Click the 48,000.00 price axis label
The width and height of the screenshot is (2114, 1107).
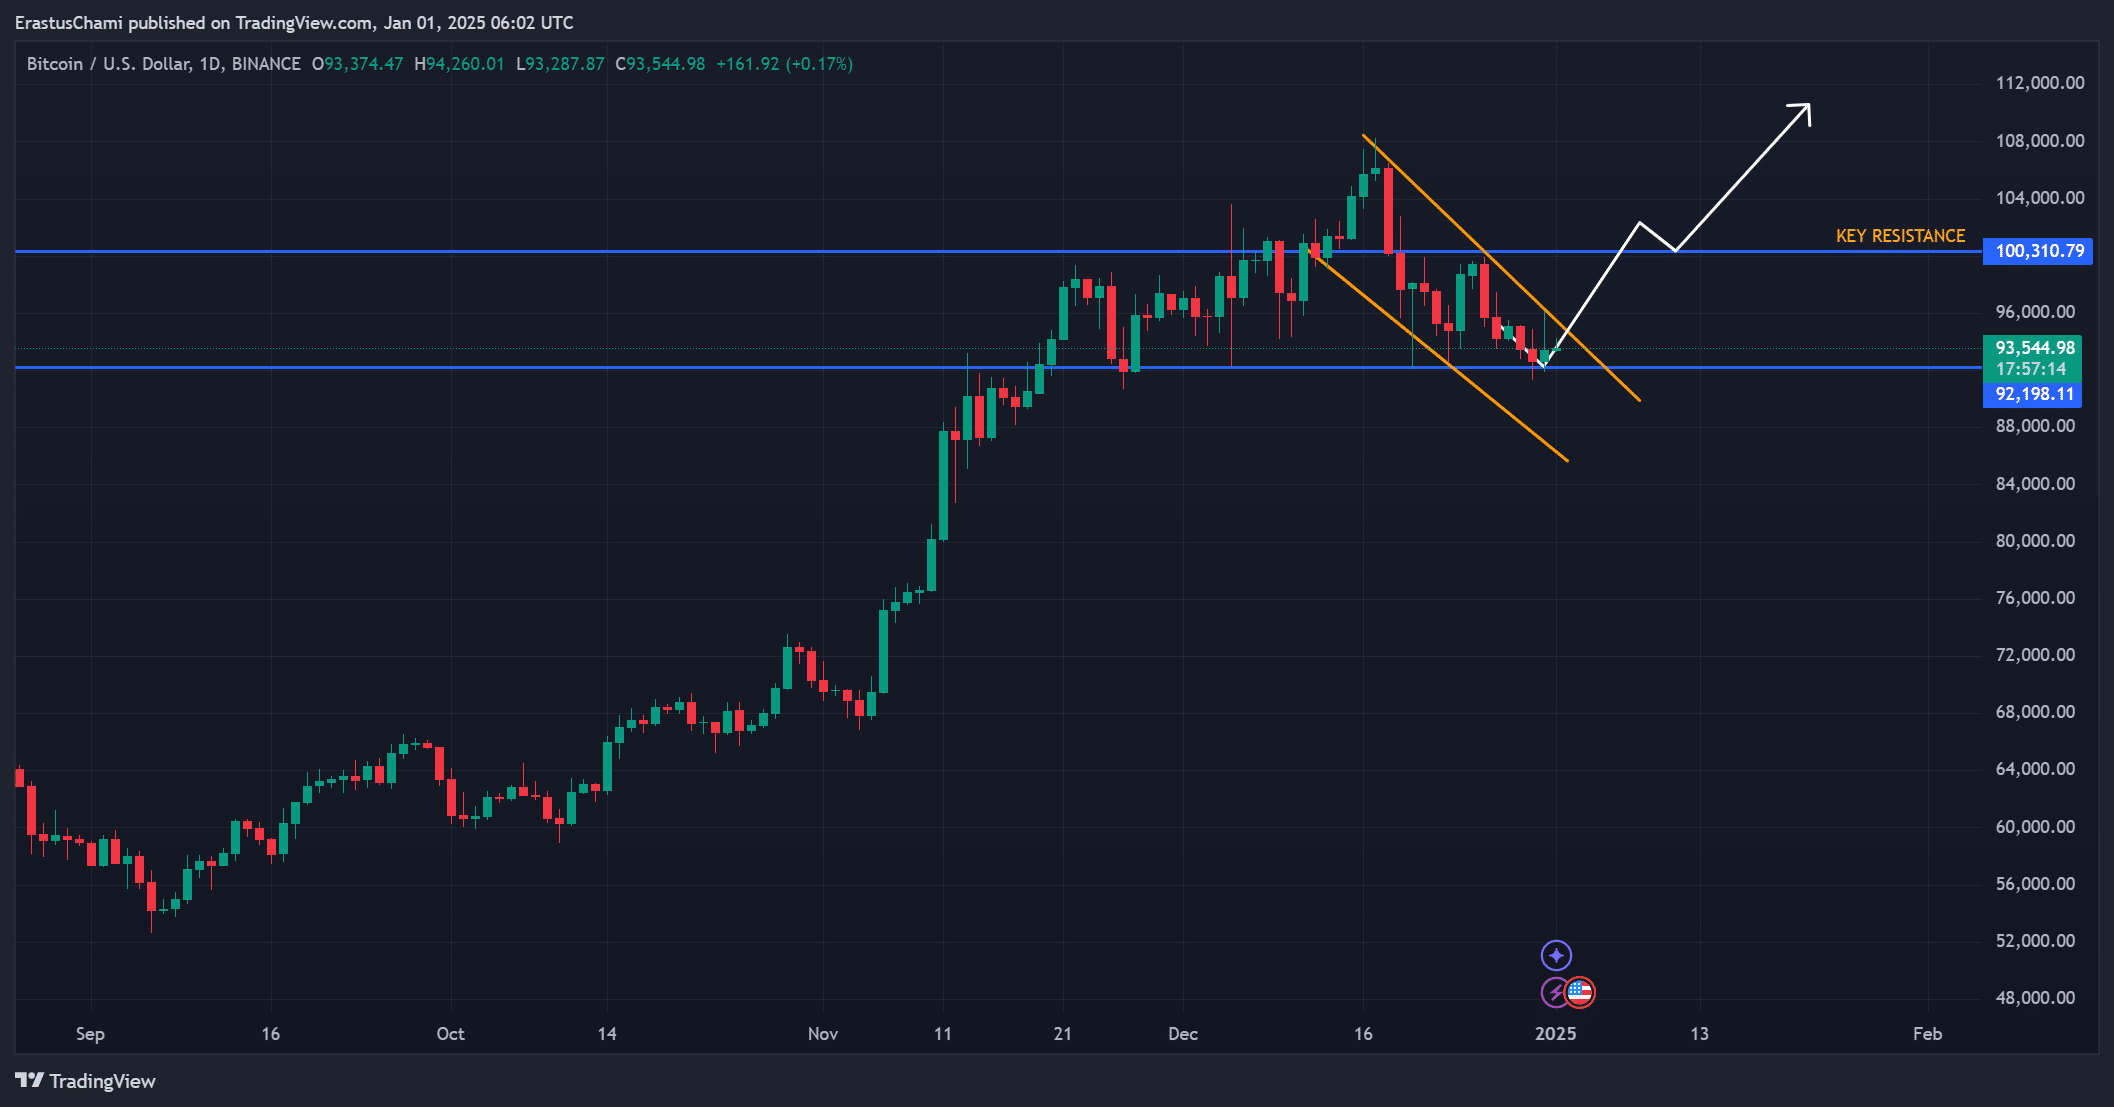tap(2035, 998)
